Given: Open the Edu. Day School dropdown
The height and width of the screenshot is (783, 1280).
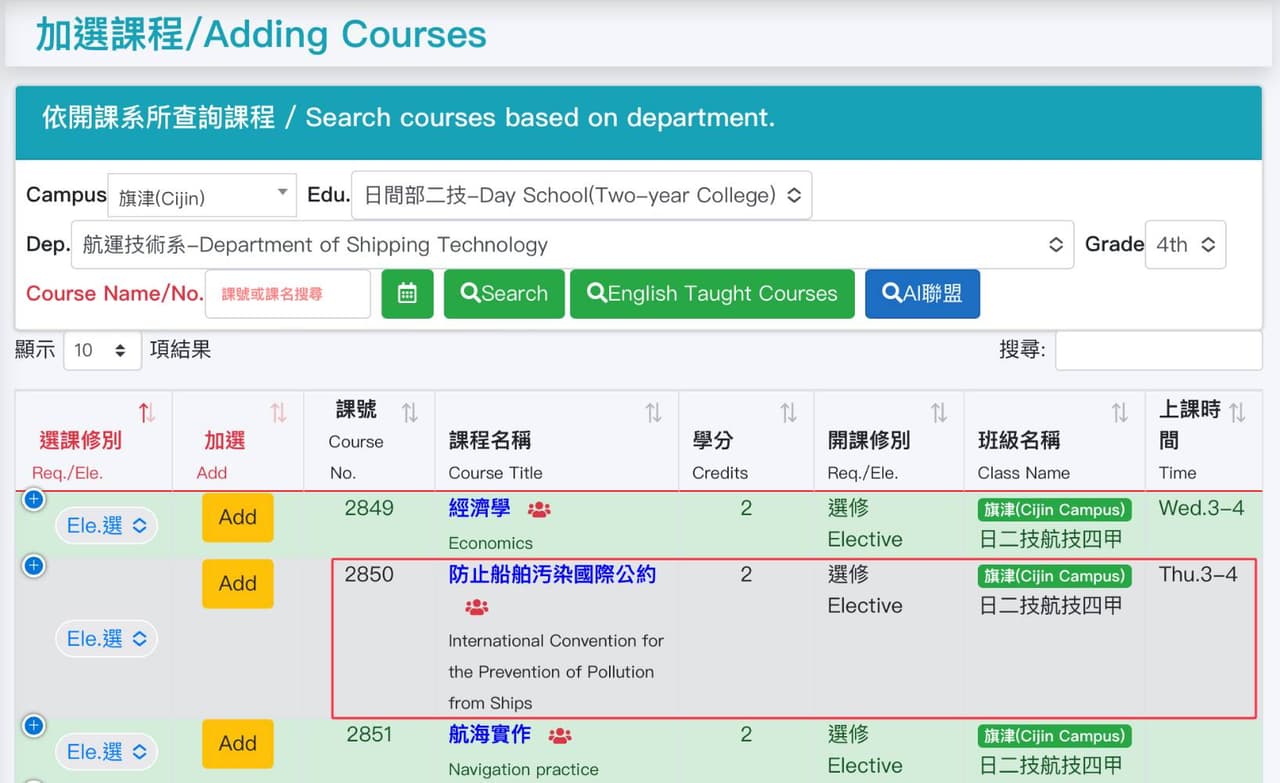Looking at the screenshot, I should pyautogui.click(x=581, y=195).
